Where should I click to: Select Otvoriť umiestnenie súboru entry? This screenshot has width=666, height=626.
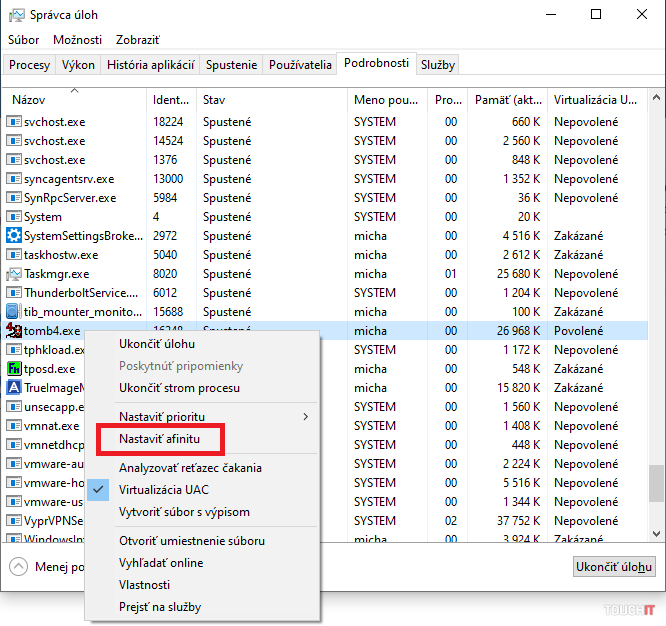pos(192,541)
